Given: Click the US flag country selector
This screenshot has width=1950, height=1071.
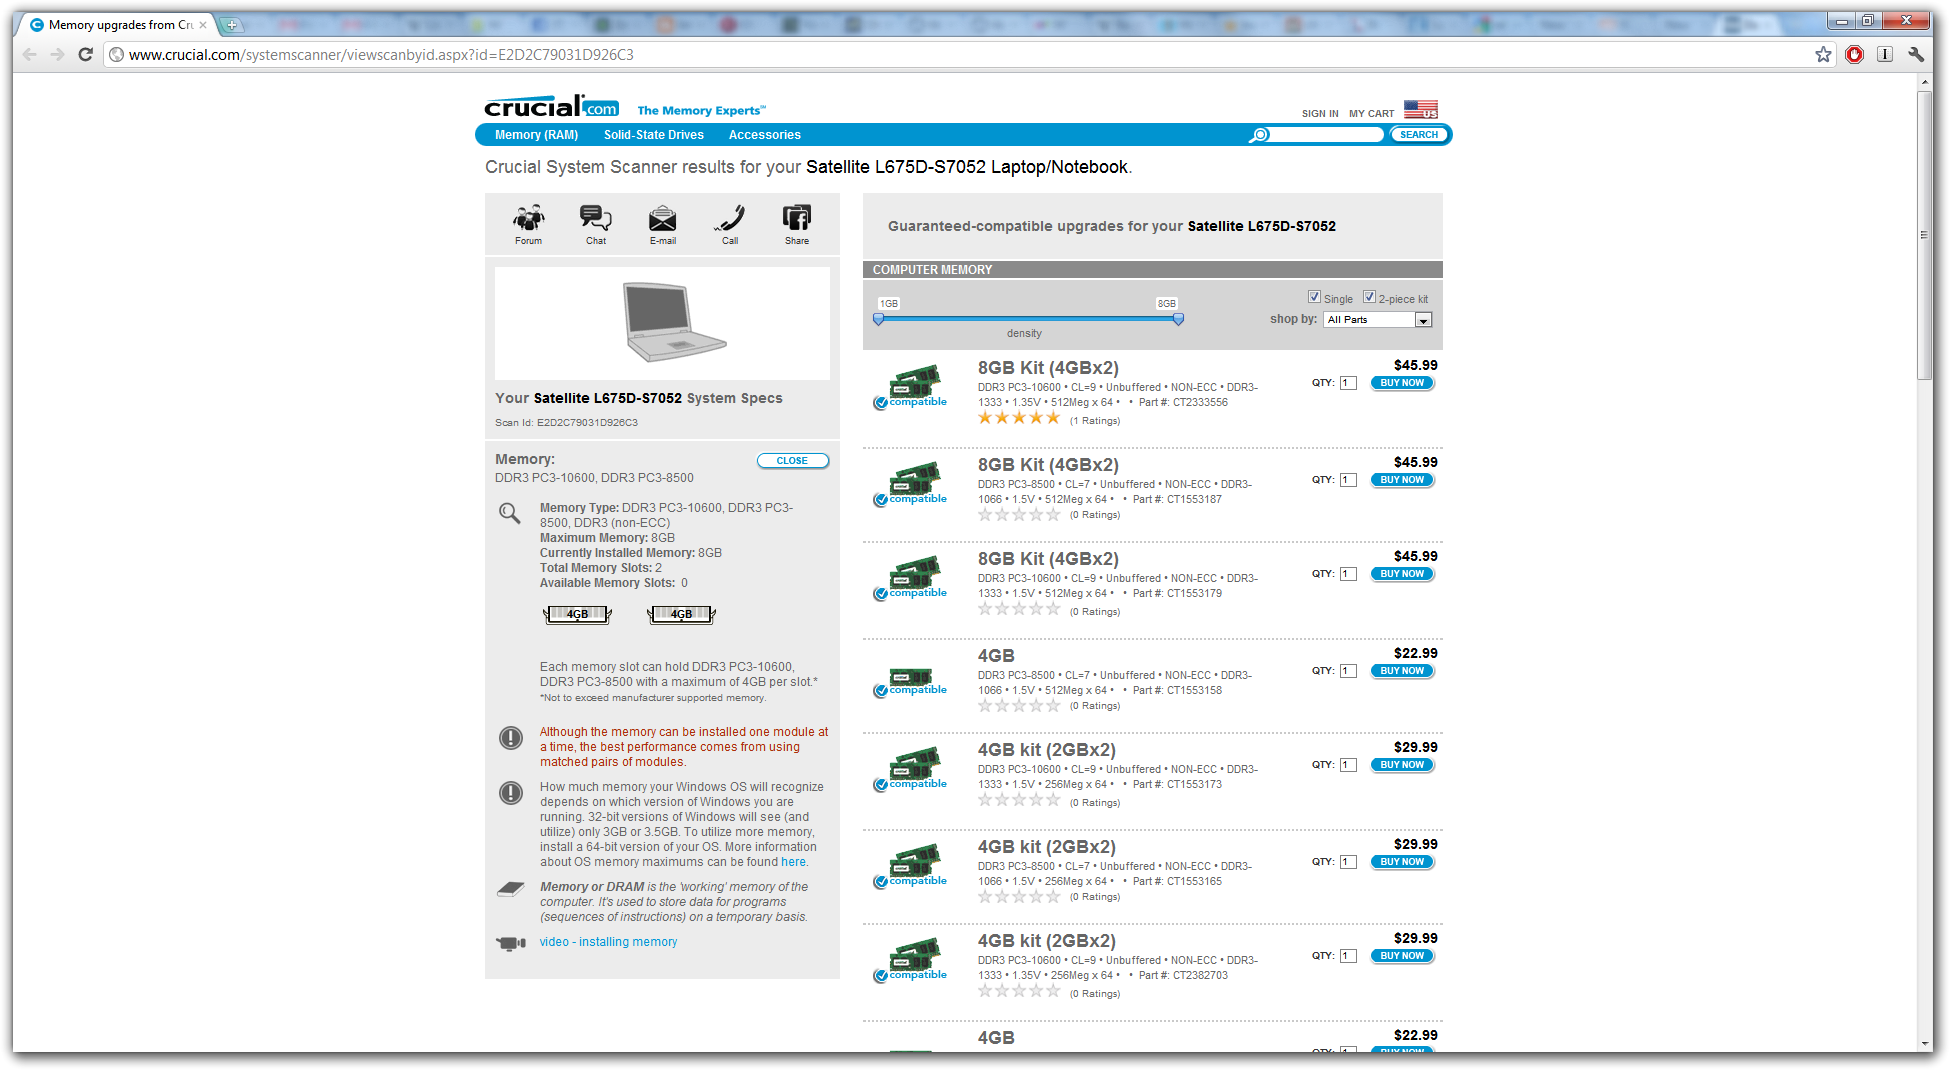Looking at the screenshot, I should (1420, 109).
